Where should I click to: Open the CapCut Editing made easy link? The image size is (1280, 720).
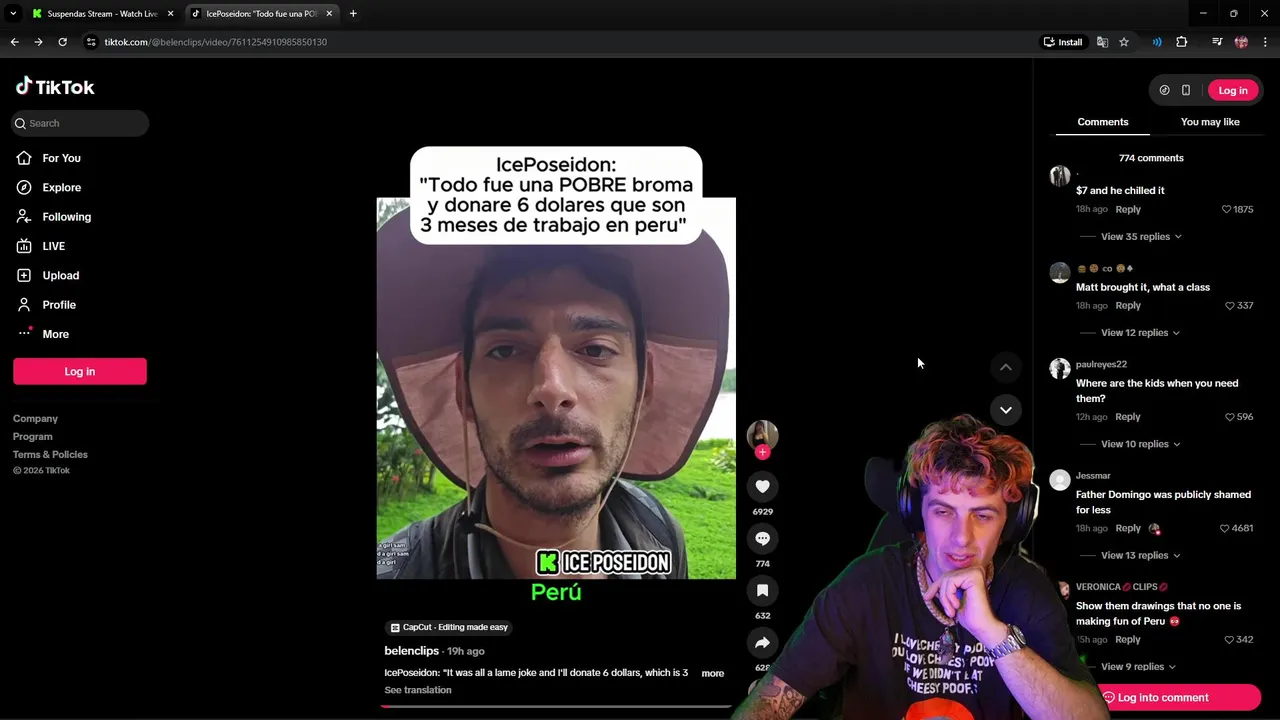pyautogui.click(x=449, y=627)
